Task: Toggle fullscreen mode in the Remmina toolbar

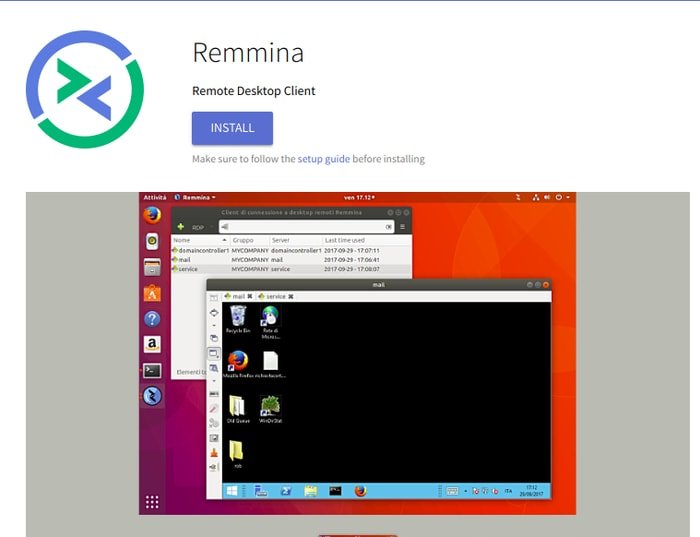Action: (214, 313)
